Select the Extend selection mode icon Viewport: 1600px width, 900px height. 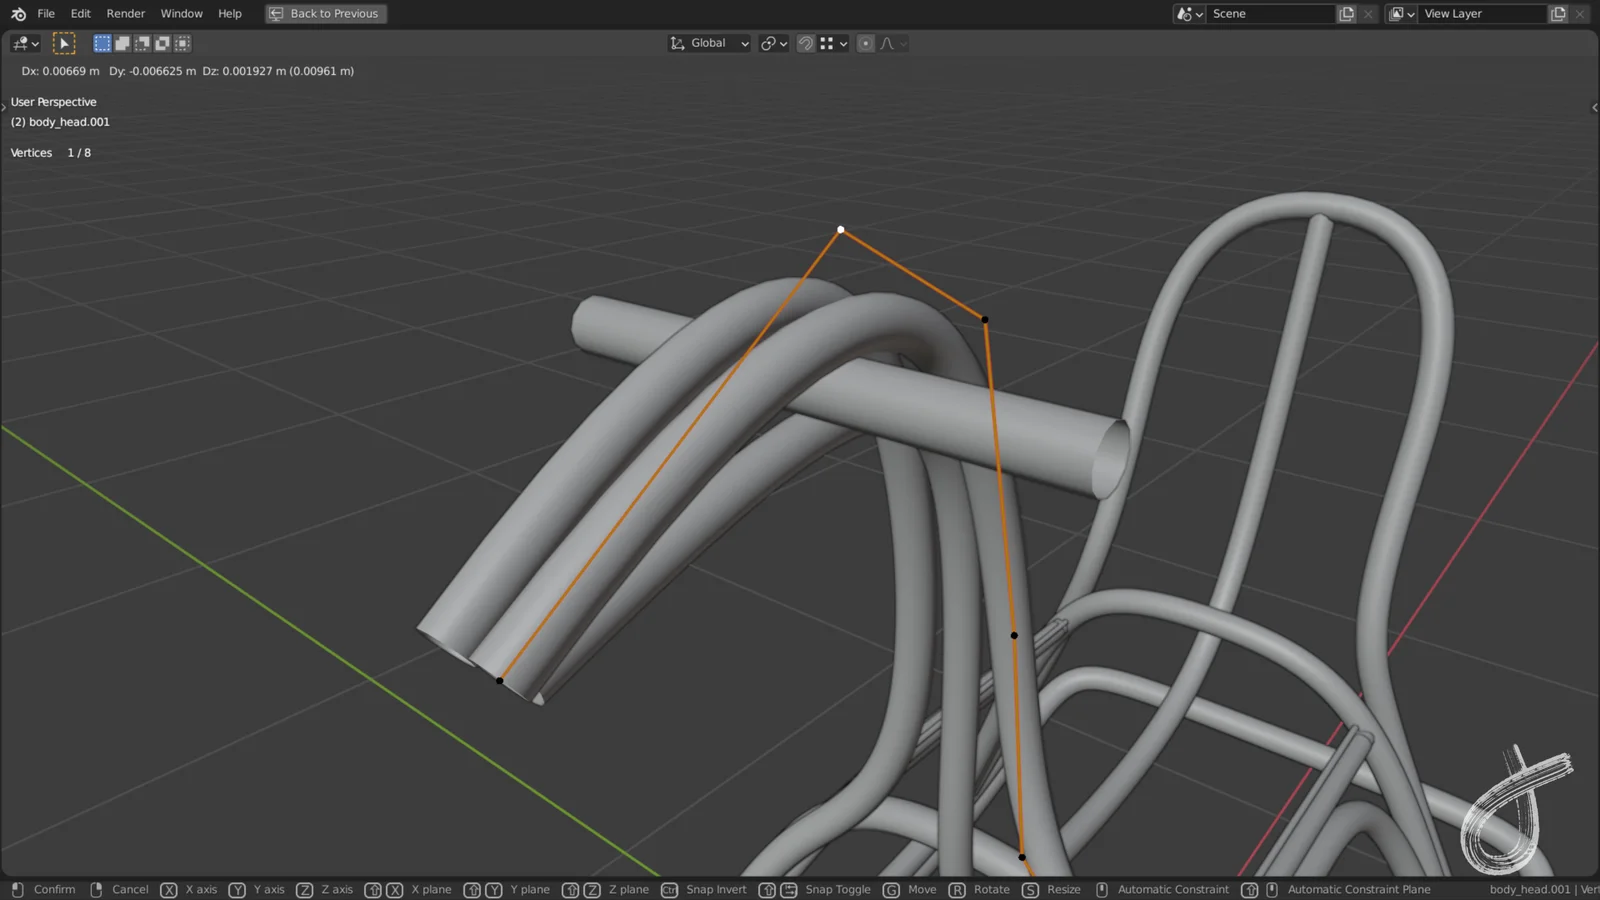coord(121,43)
